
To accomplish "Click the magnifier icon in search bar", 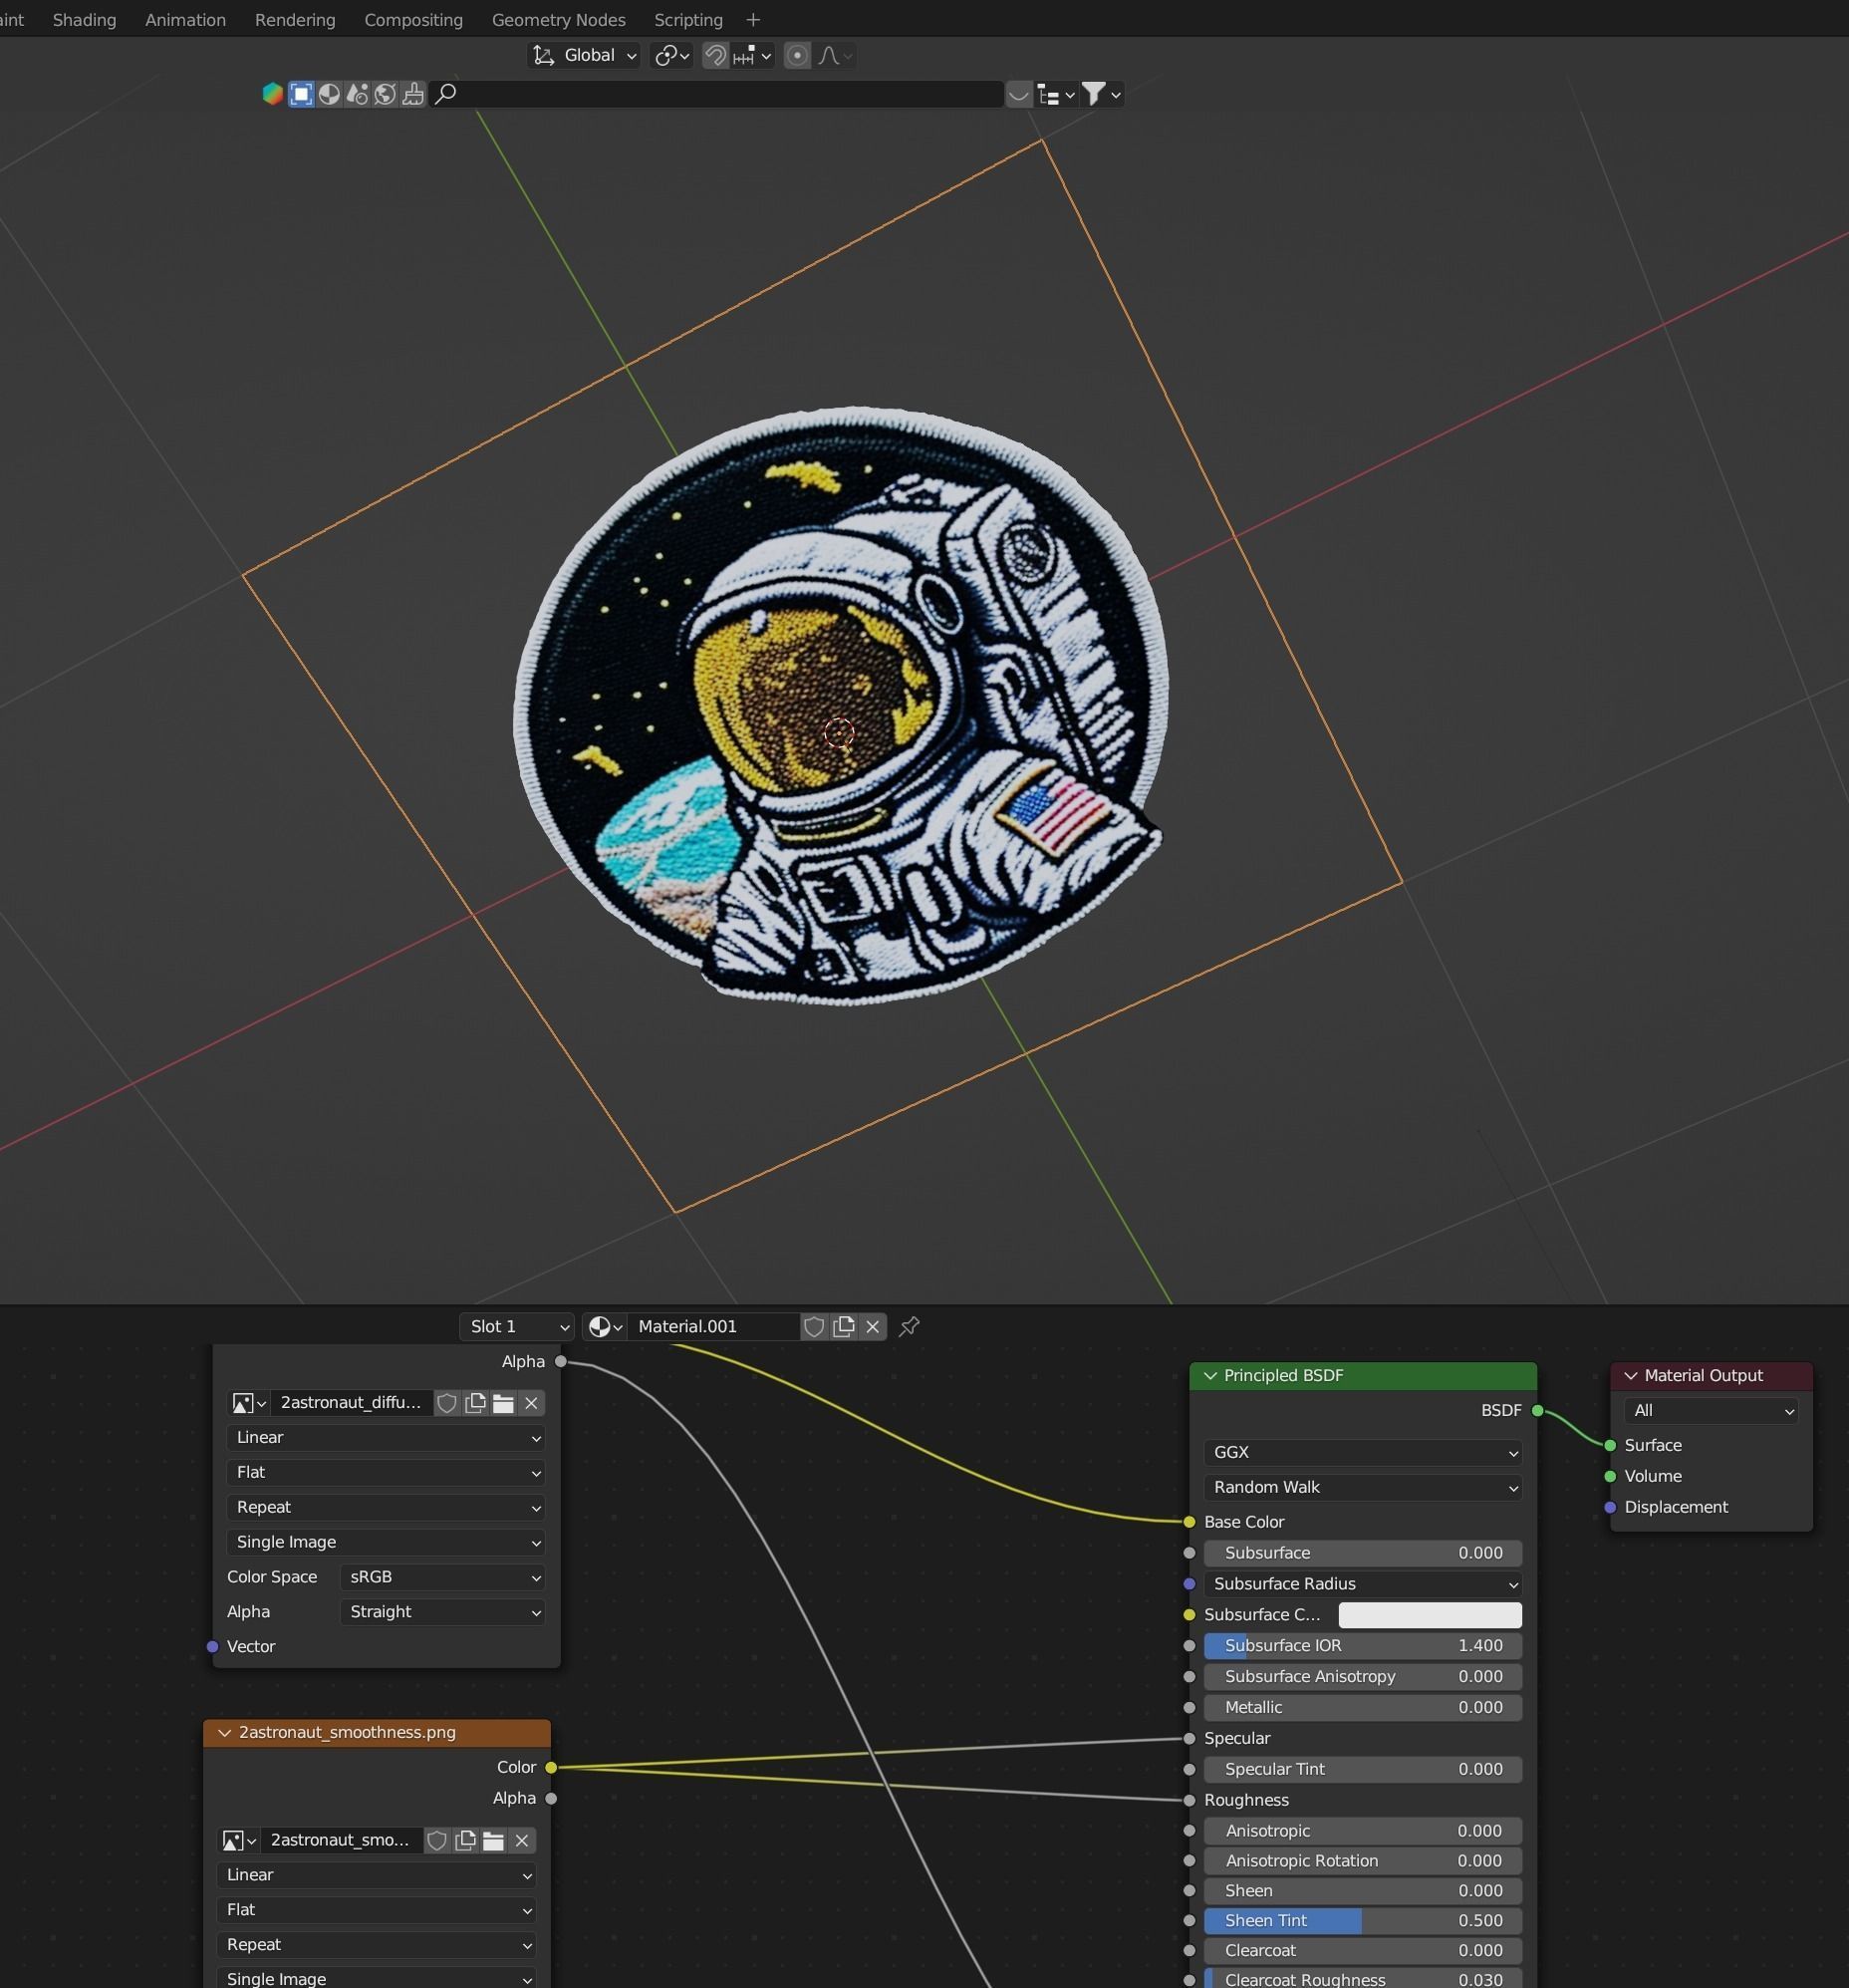I will 446,94.
